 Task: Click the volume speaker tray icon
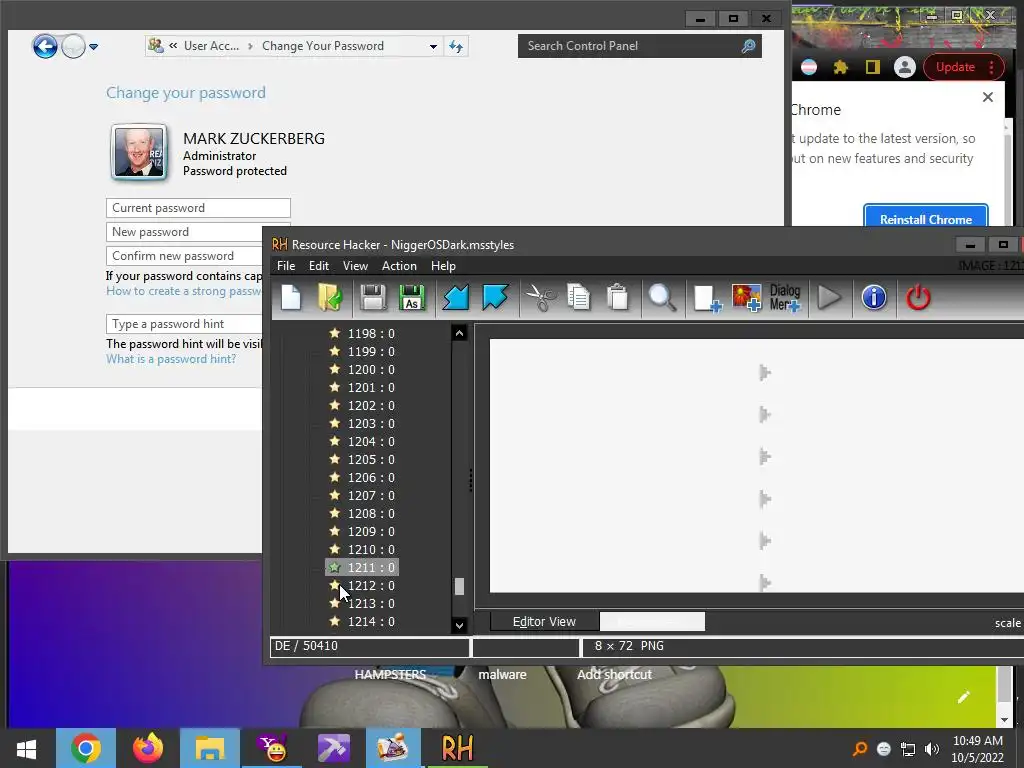[x=932, y=748]
